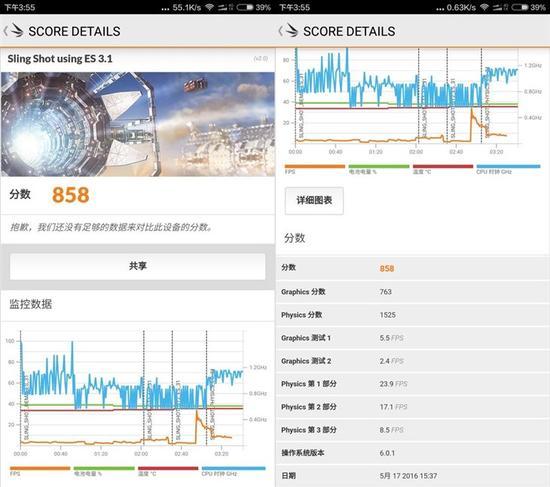The height and width of the screenshot is (487, 550).
Task: Tap the Wi-Fi icon in left status bar
Action: [209, 7]
